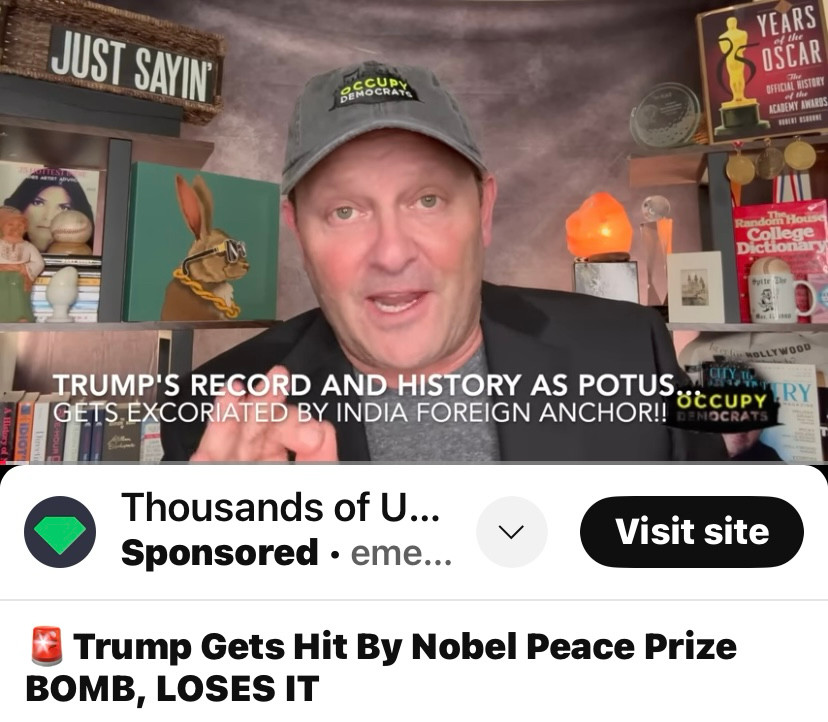
Task: Open the advertiser page via Visit site
Action: point(692,531)
